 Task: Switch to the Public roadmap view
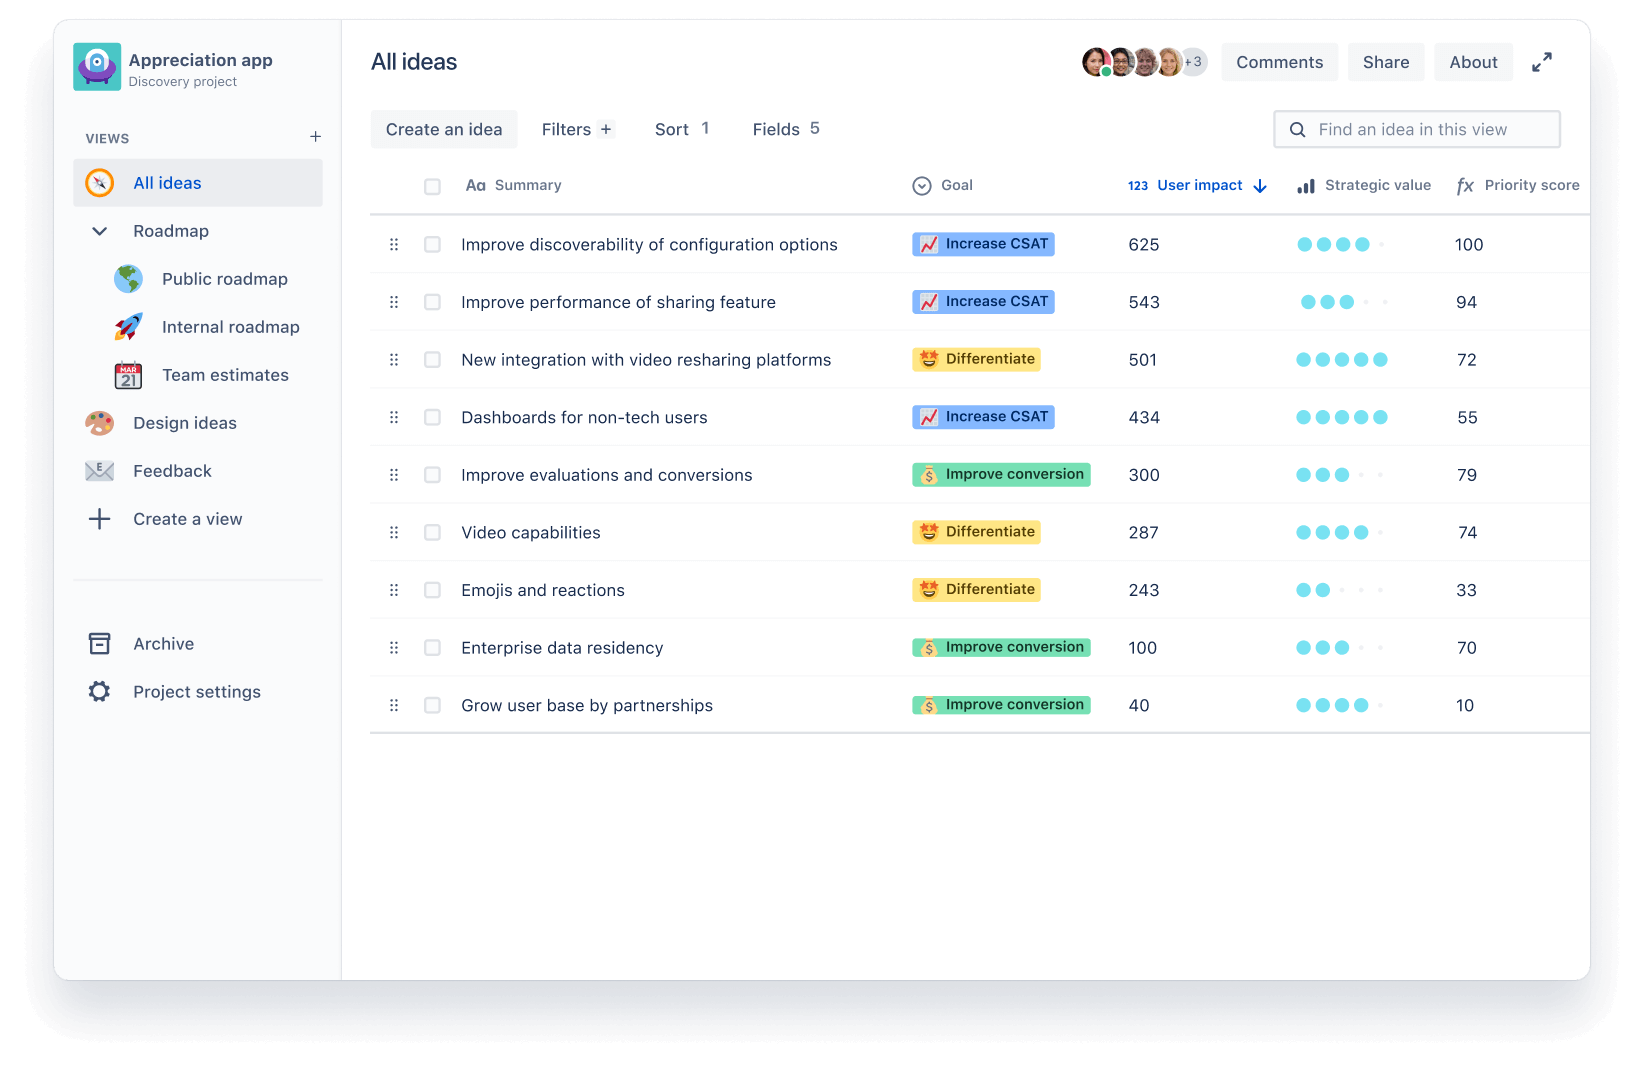224,279
